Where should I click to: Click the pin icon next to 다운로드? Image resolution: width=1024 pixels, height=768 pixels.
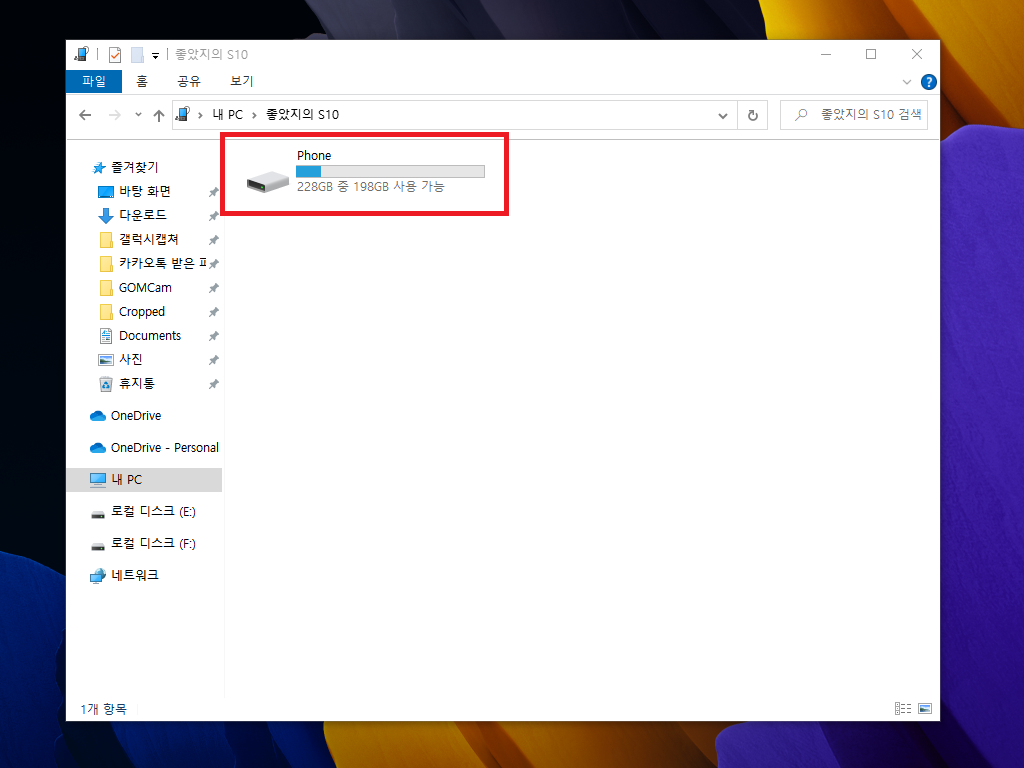[214, 216]
